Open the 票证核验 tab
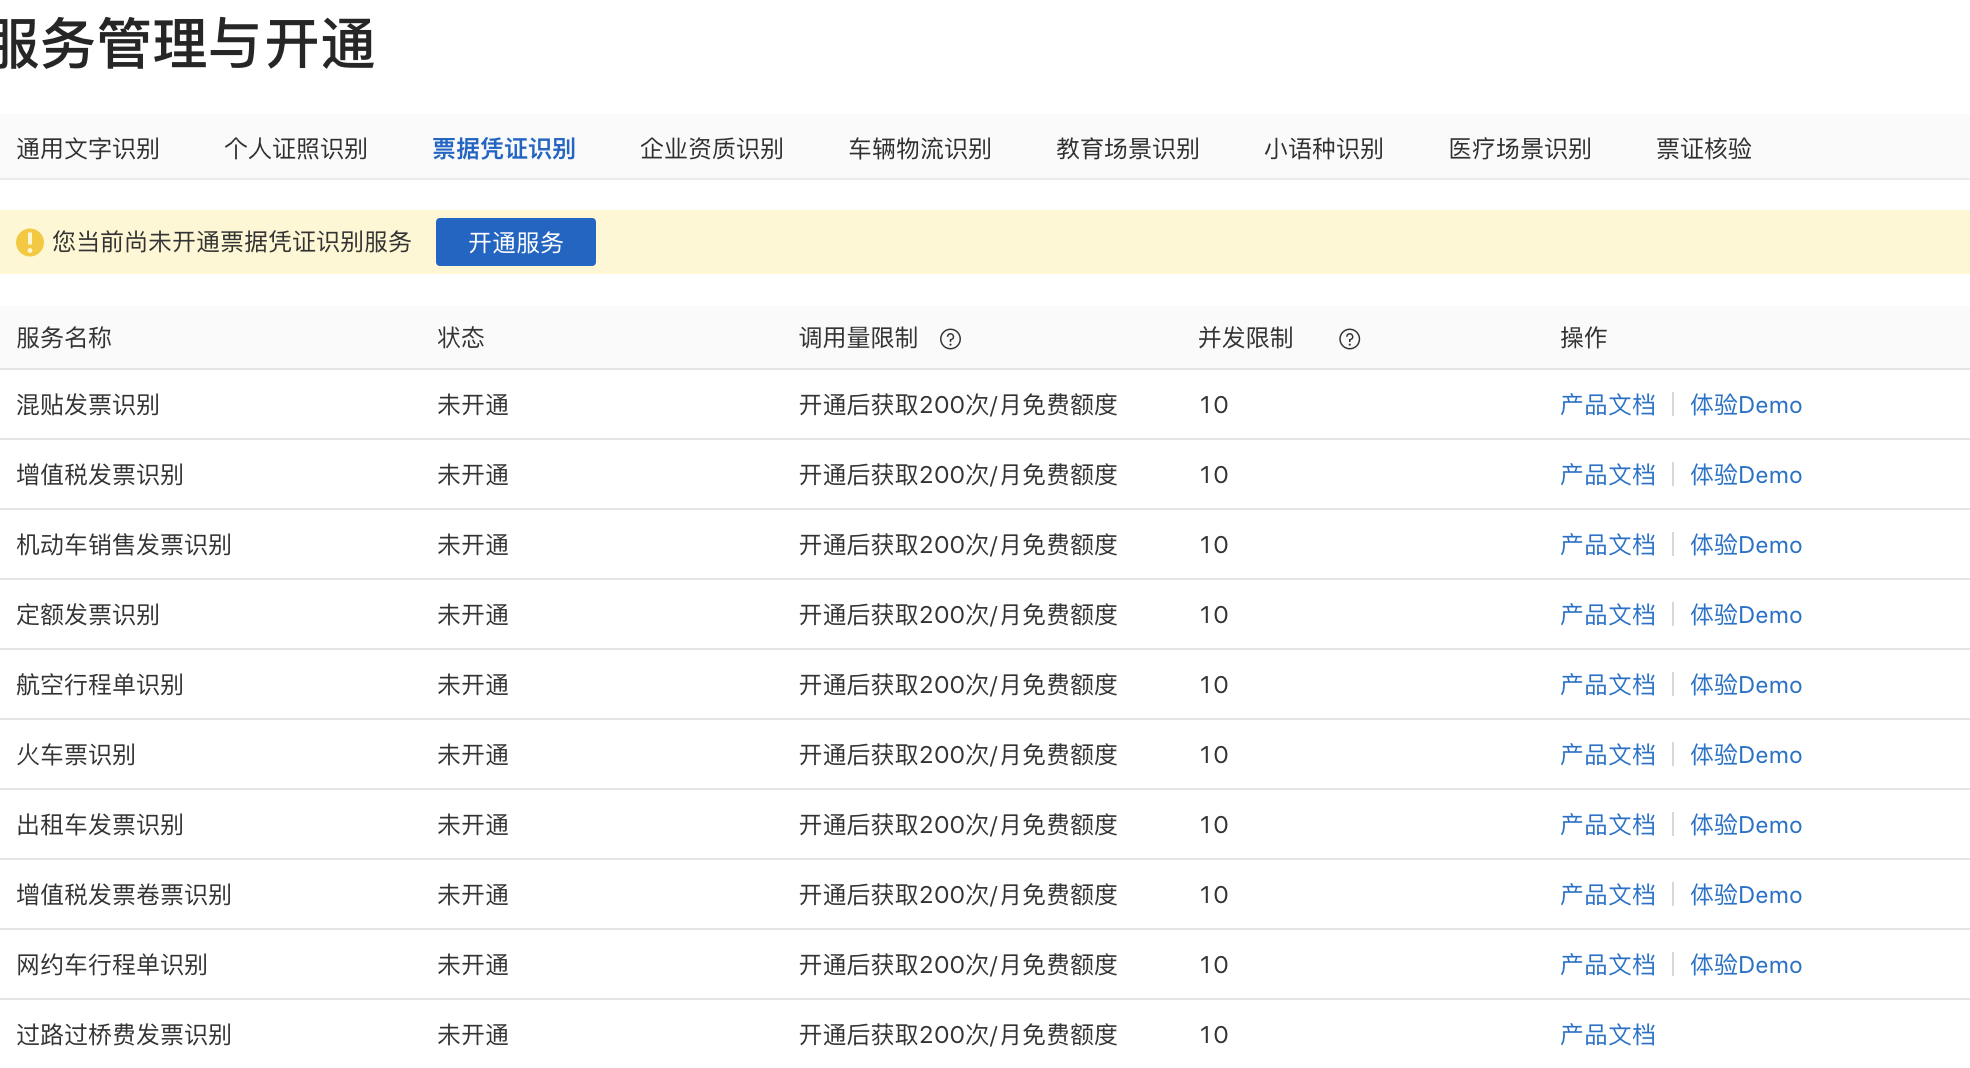1970x1068 pixels. 1704,149
